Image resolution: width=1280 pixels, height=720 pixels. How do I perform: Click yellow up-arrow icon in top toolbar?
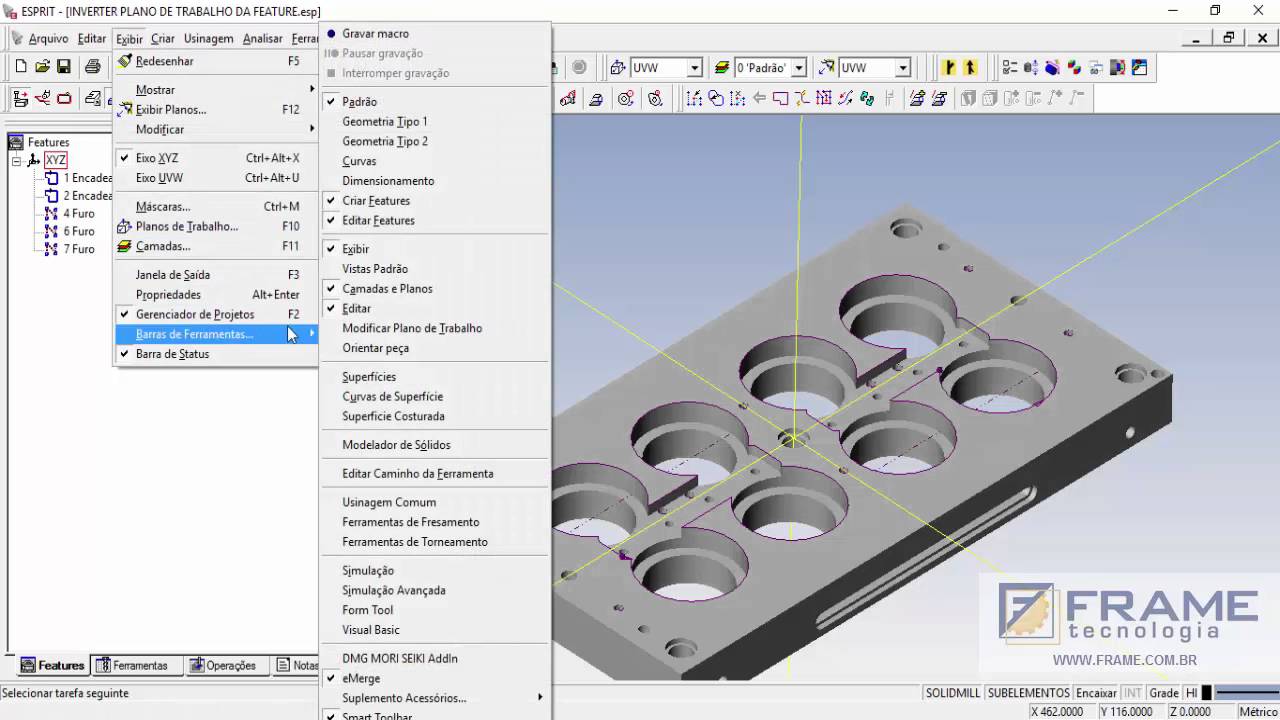[970, 67]
